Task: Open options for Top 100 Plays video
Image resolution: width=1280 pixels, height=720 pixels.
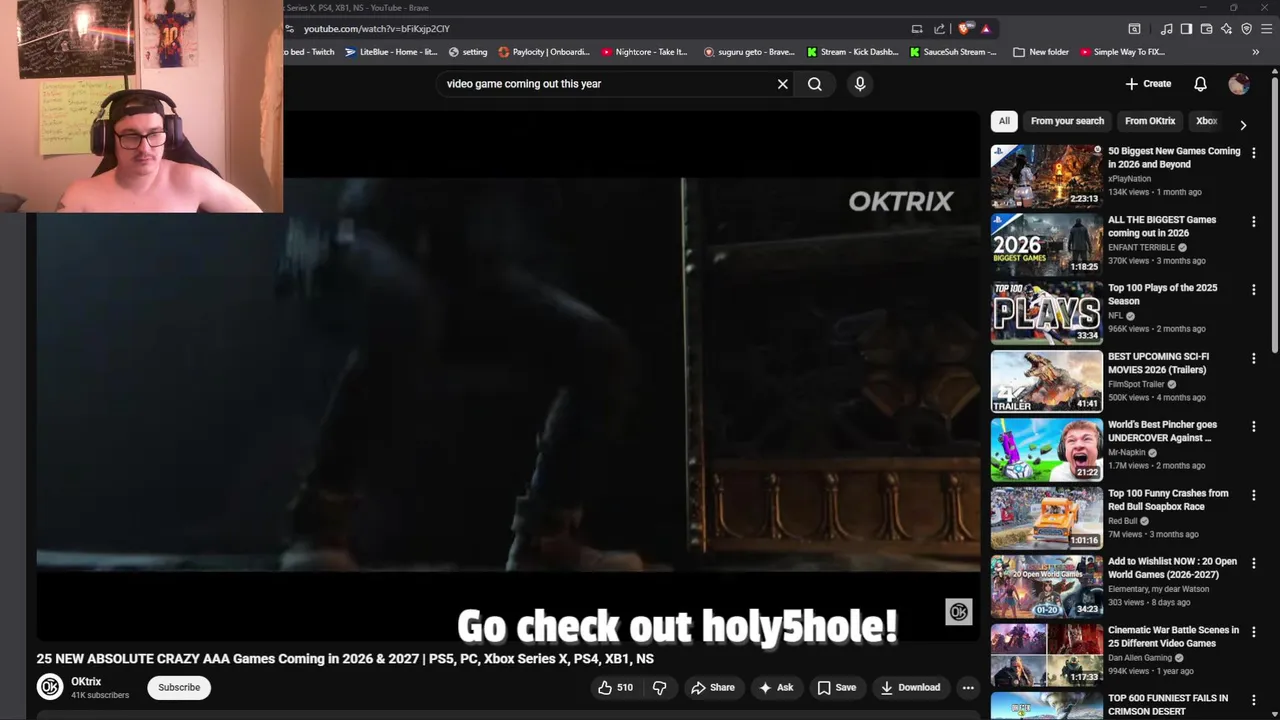Action: point(1253,290)
